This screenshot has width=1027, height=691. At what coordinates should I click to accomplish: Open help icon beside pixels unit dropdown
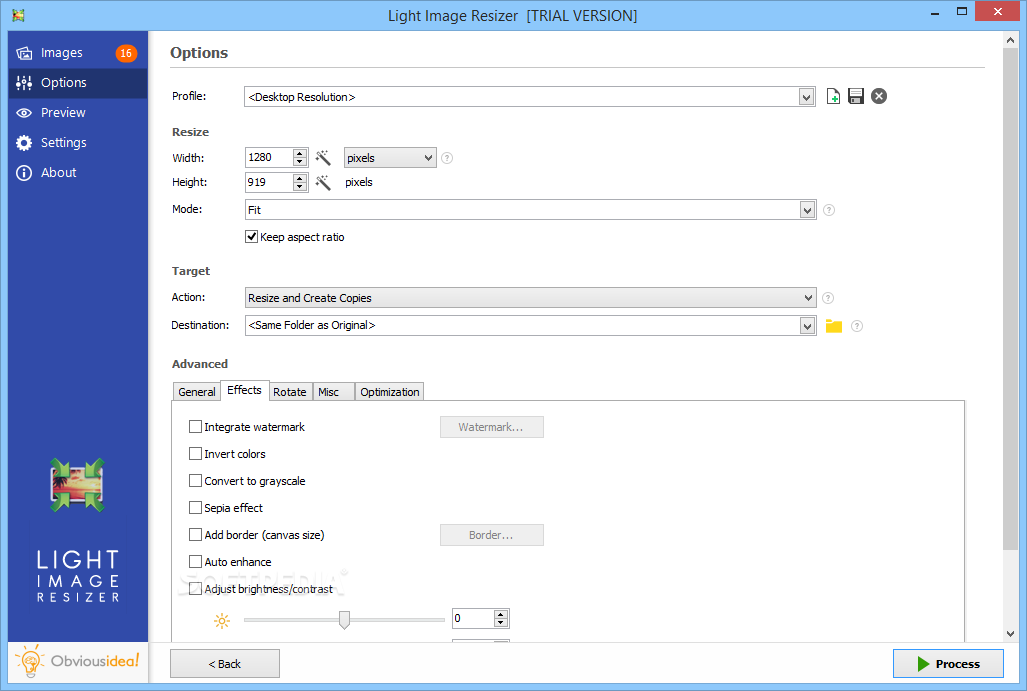pyautogui.click(x=447, y=158)
